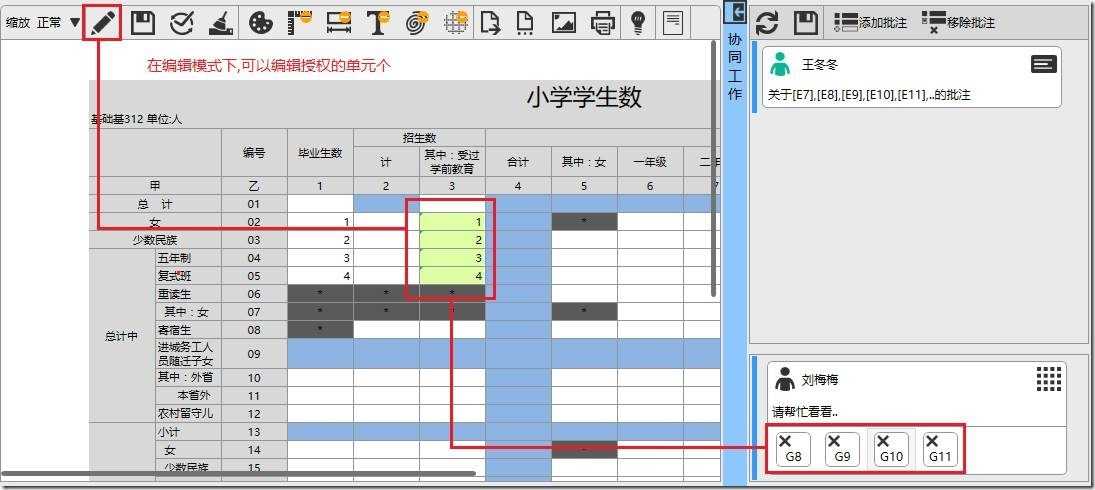Click the green avatar of 王冬冬
Viewport: 1095px width, 490px height.
pos(780,64)
